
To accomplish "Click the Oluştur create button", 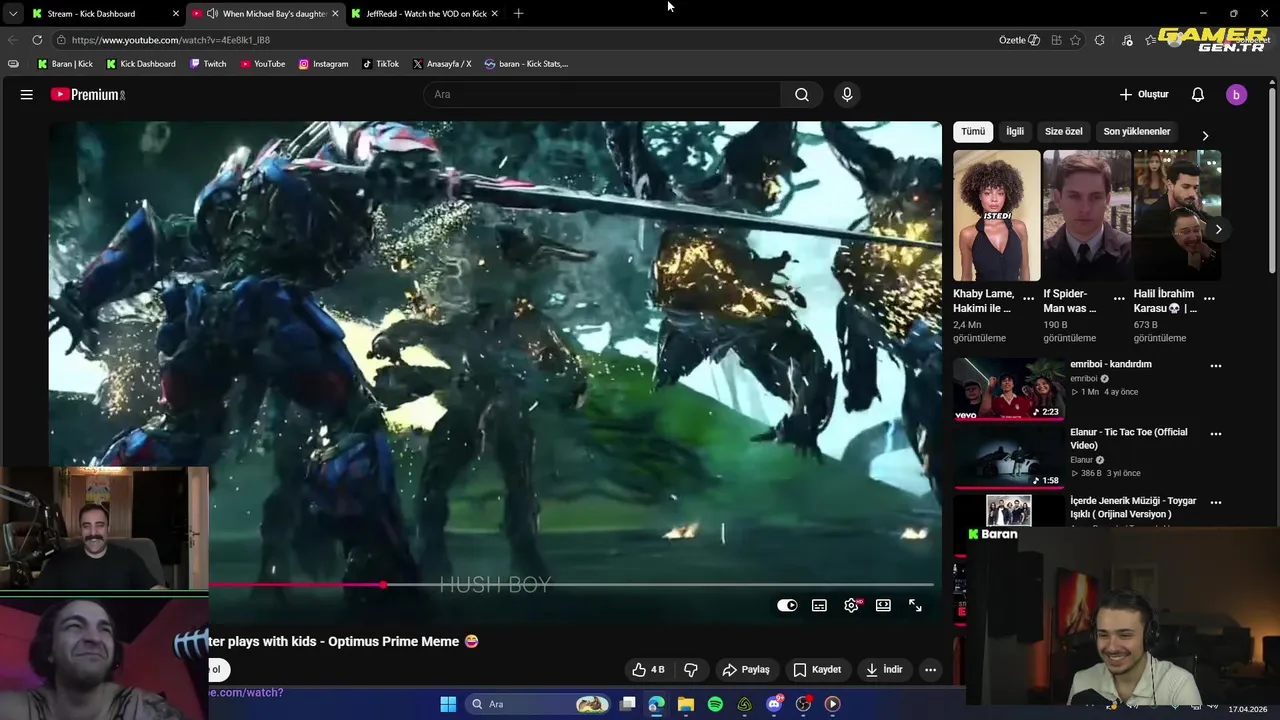I will click(1144, 94).
